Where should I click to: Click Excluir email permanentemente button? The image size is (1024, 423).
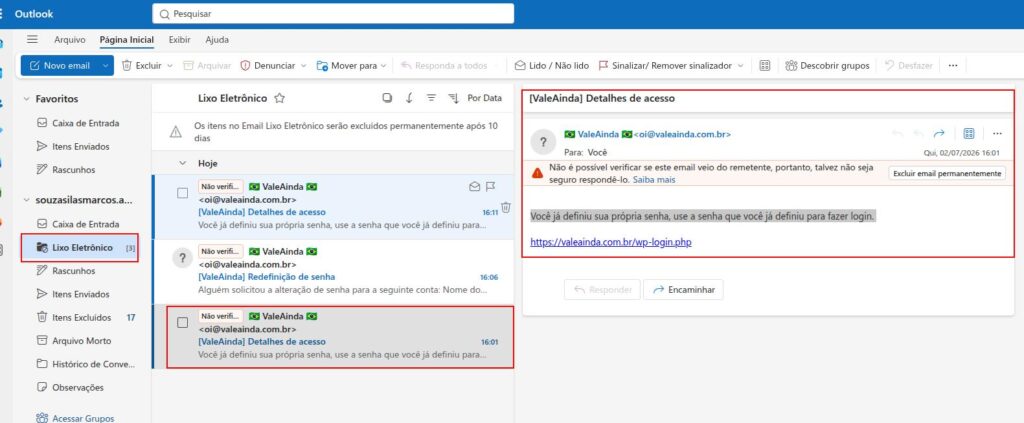tap(947, 174)
